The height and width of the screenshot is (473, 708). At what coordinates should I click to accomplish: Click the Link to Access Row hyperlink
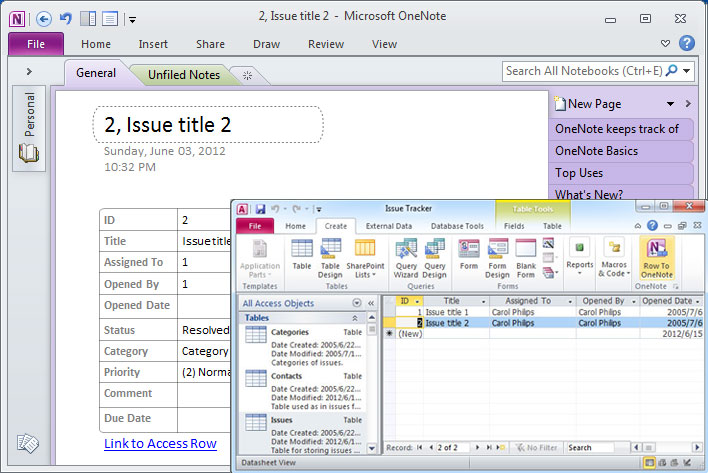(160, 443)
